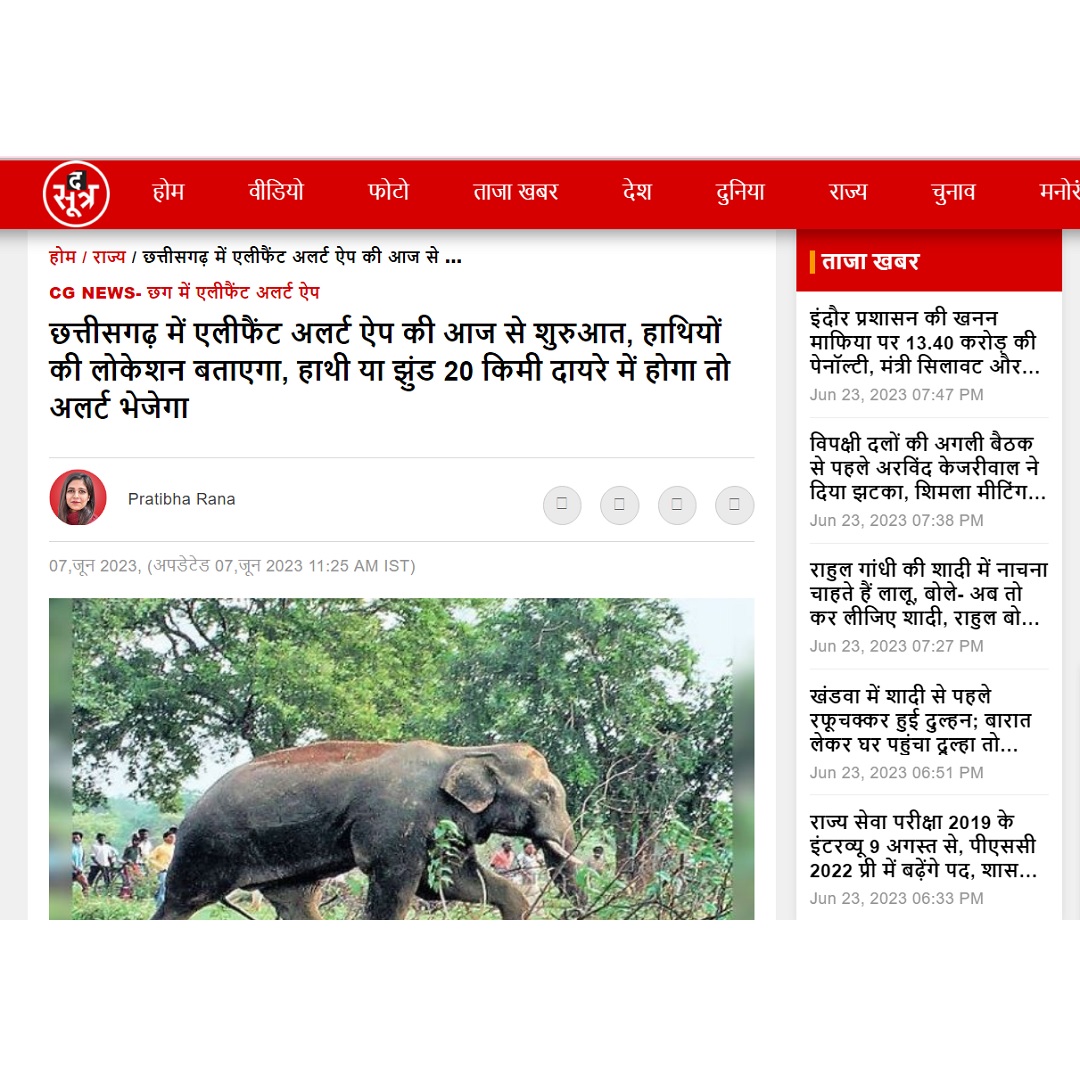Open the चुनाव menu item

point(953,191)
